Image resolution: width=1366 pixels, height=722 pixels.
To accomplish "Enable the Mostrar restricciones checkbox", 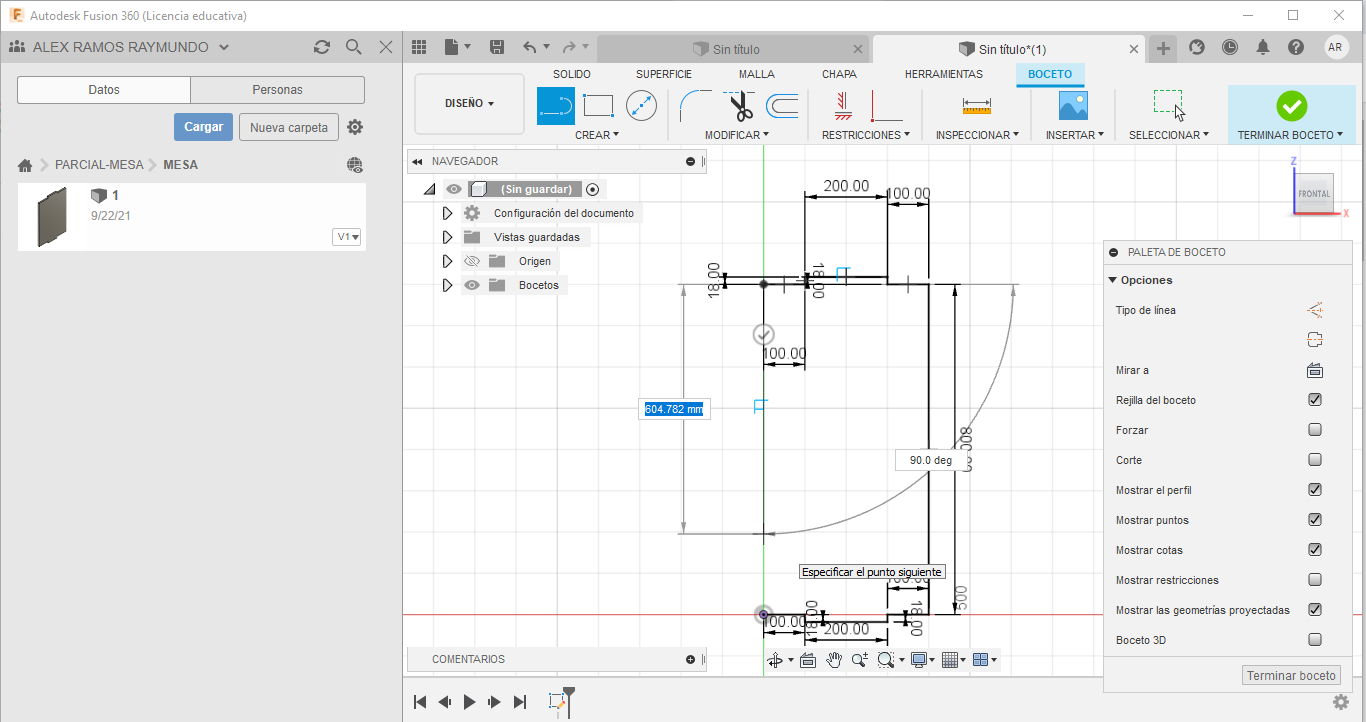I will (x=1315, y=580).
